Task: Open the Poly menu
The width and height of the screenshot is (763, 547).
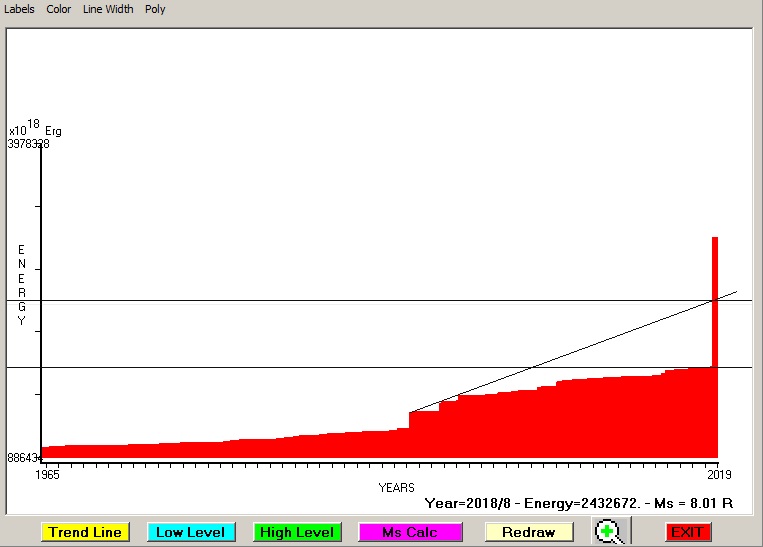Action: point(155,9)
